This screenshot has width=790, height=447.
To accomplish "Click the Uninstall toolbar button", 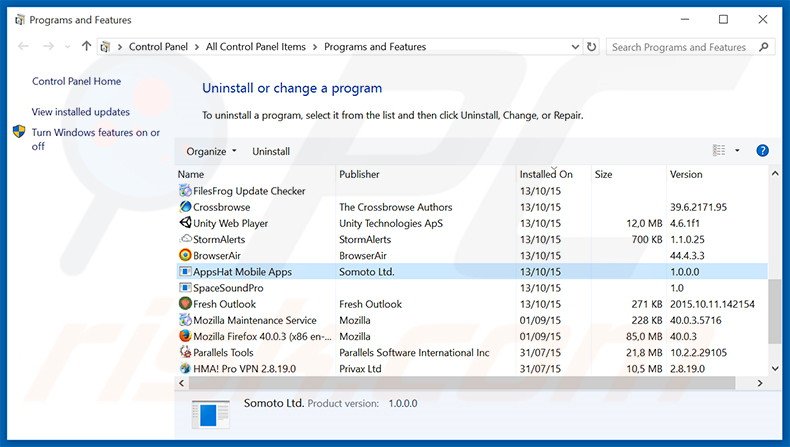I will click(271, 151).
